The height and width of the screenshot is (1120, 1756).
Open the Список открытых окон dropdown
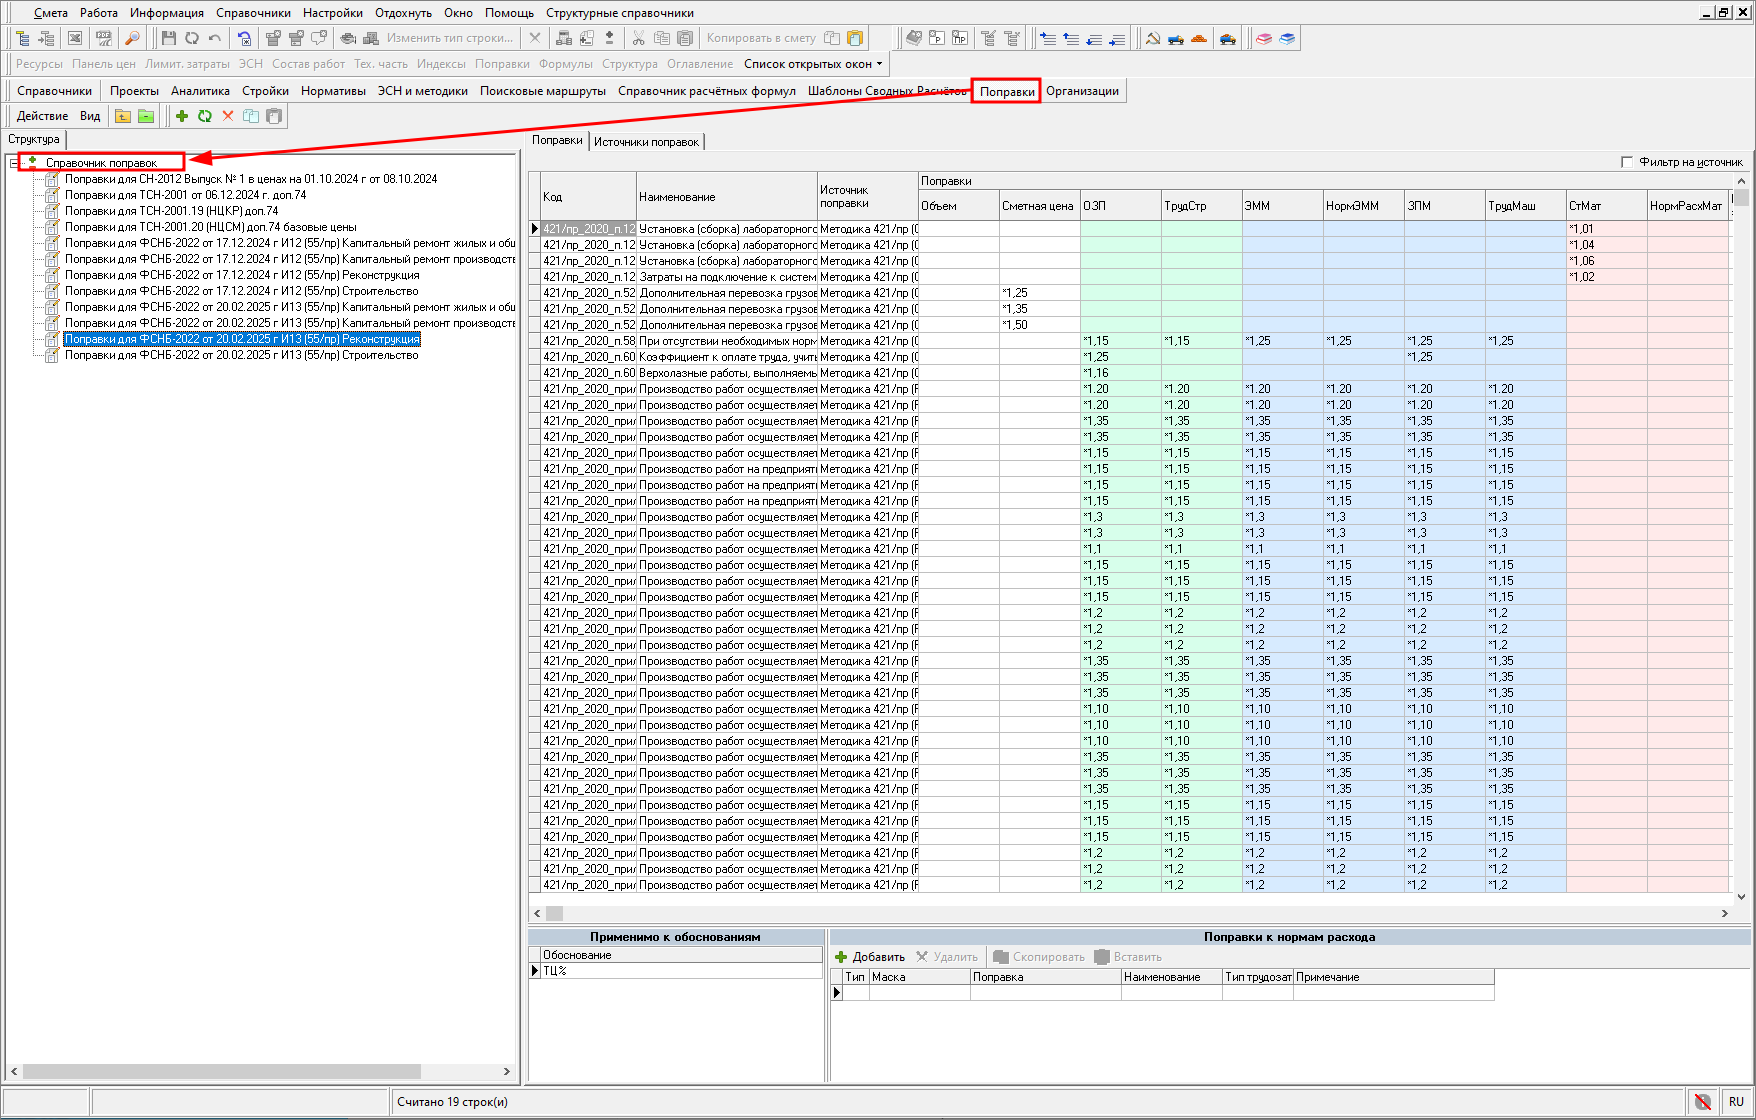tap(813, 64)
